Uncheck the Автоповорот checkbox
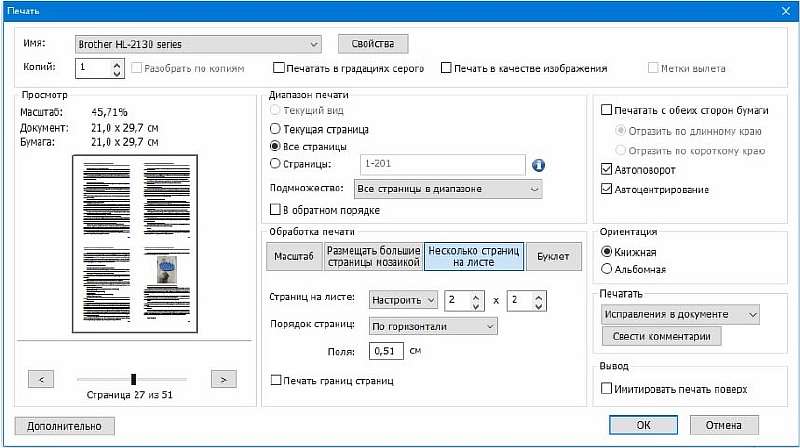The image size is (800, 448). coord(605,170)
